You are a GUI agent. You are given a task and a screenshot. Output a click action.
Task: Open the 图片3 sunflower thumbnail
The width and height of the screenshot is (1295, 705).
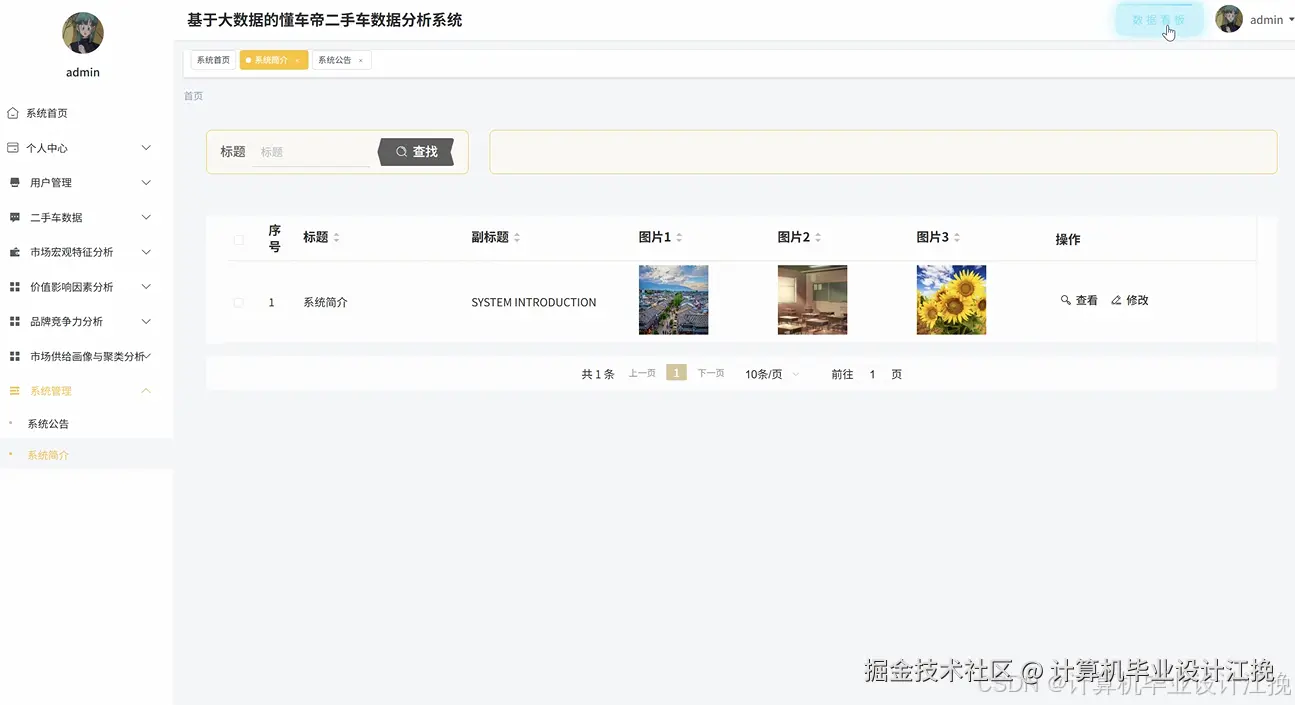point(951,299)
